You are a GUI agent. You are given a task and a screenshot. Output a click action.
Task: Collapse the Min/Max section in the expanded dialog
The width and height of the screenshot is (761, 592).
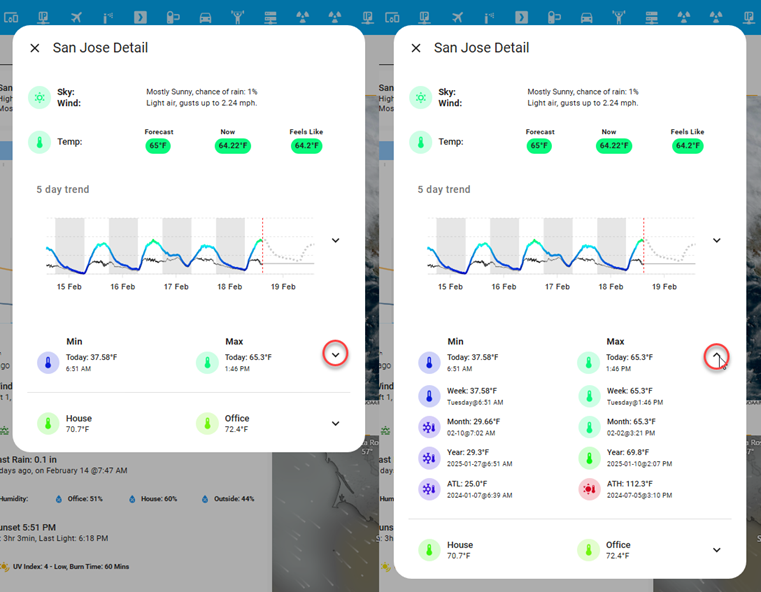(x=716, y=356)
